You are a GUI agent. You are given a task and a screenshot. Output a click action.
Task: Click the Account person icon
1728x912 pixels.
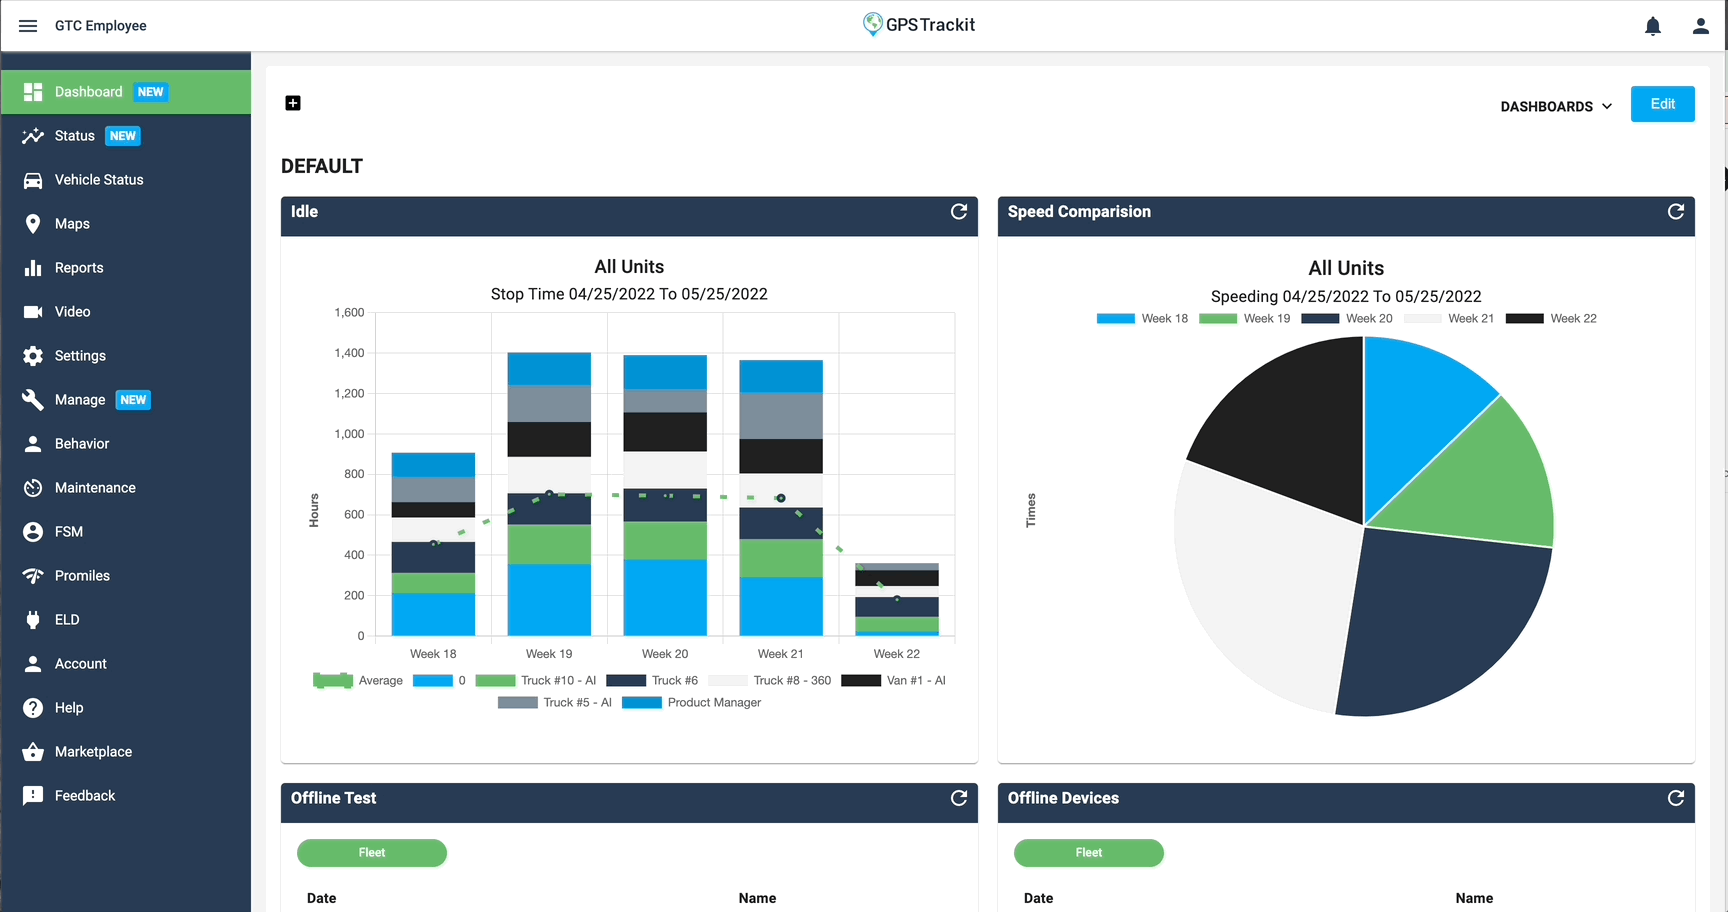[33, 664]
